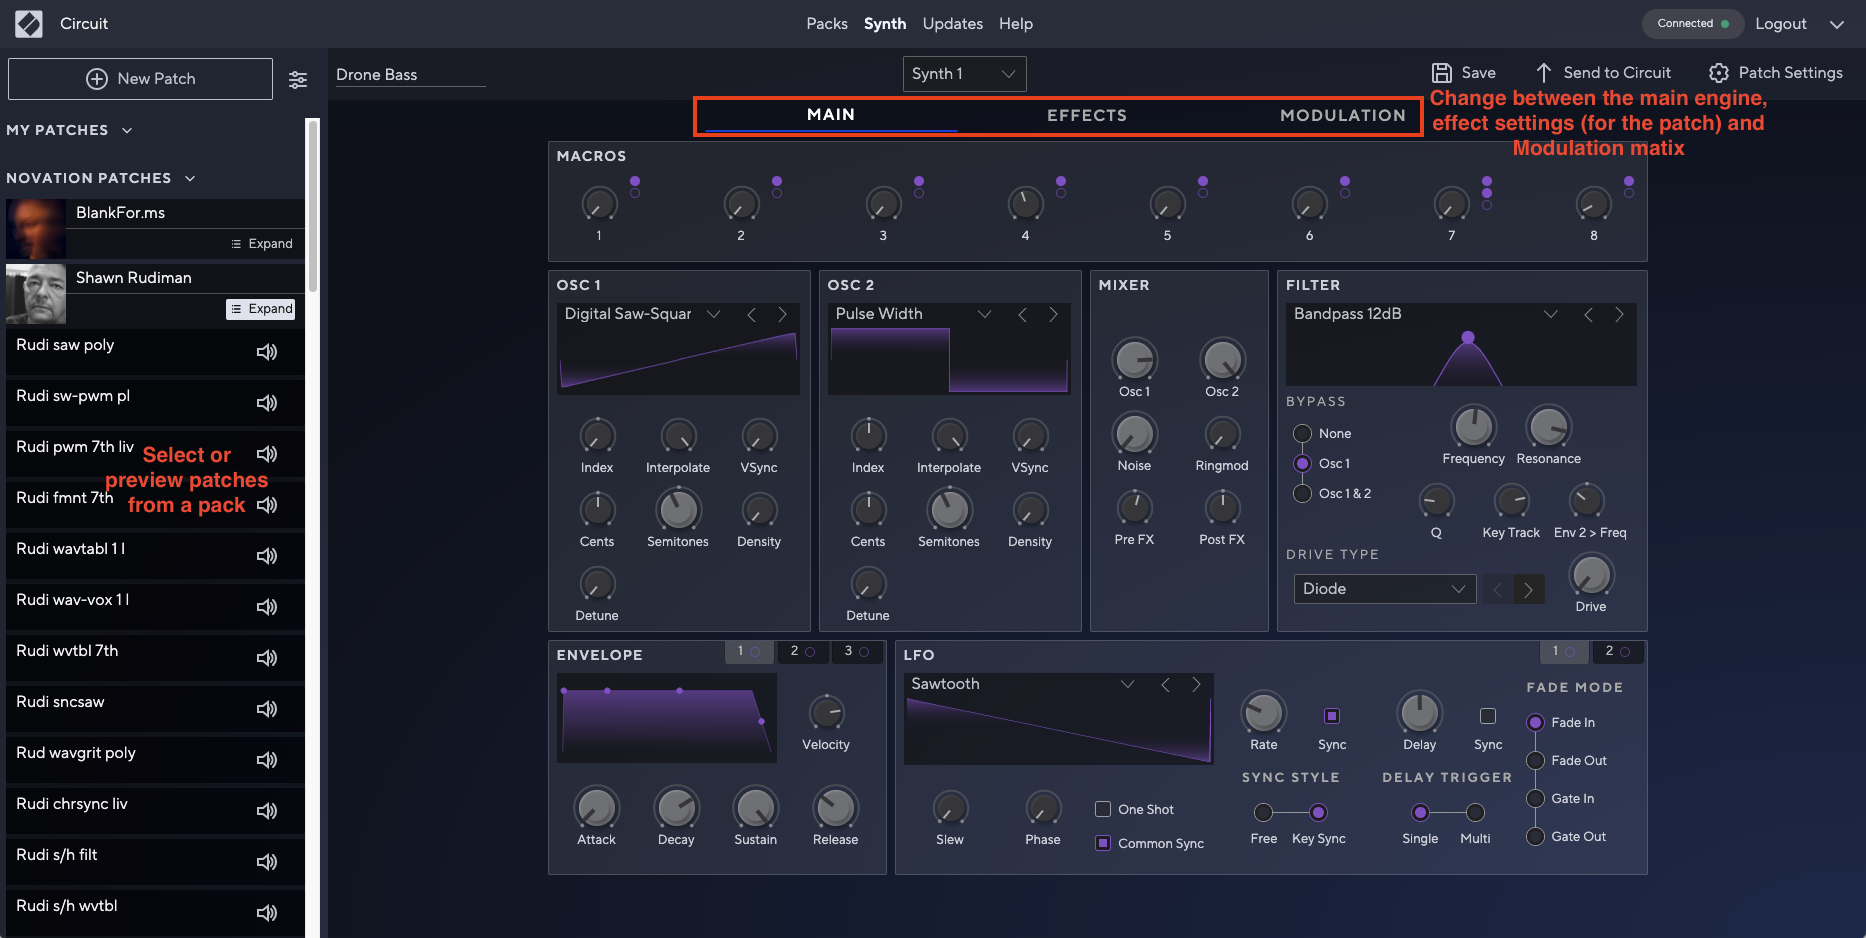Toggle LFO Delay Sync checkbox
Viewport: 1866px width, 938px height.
click(1488, 716)
